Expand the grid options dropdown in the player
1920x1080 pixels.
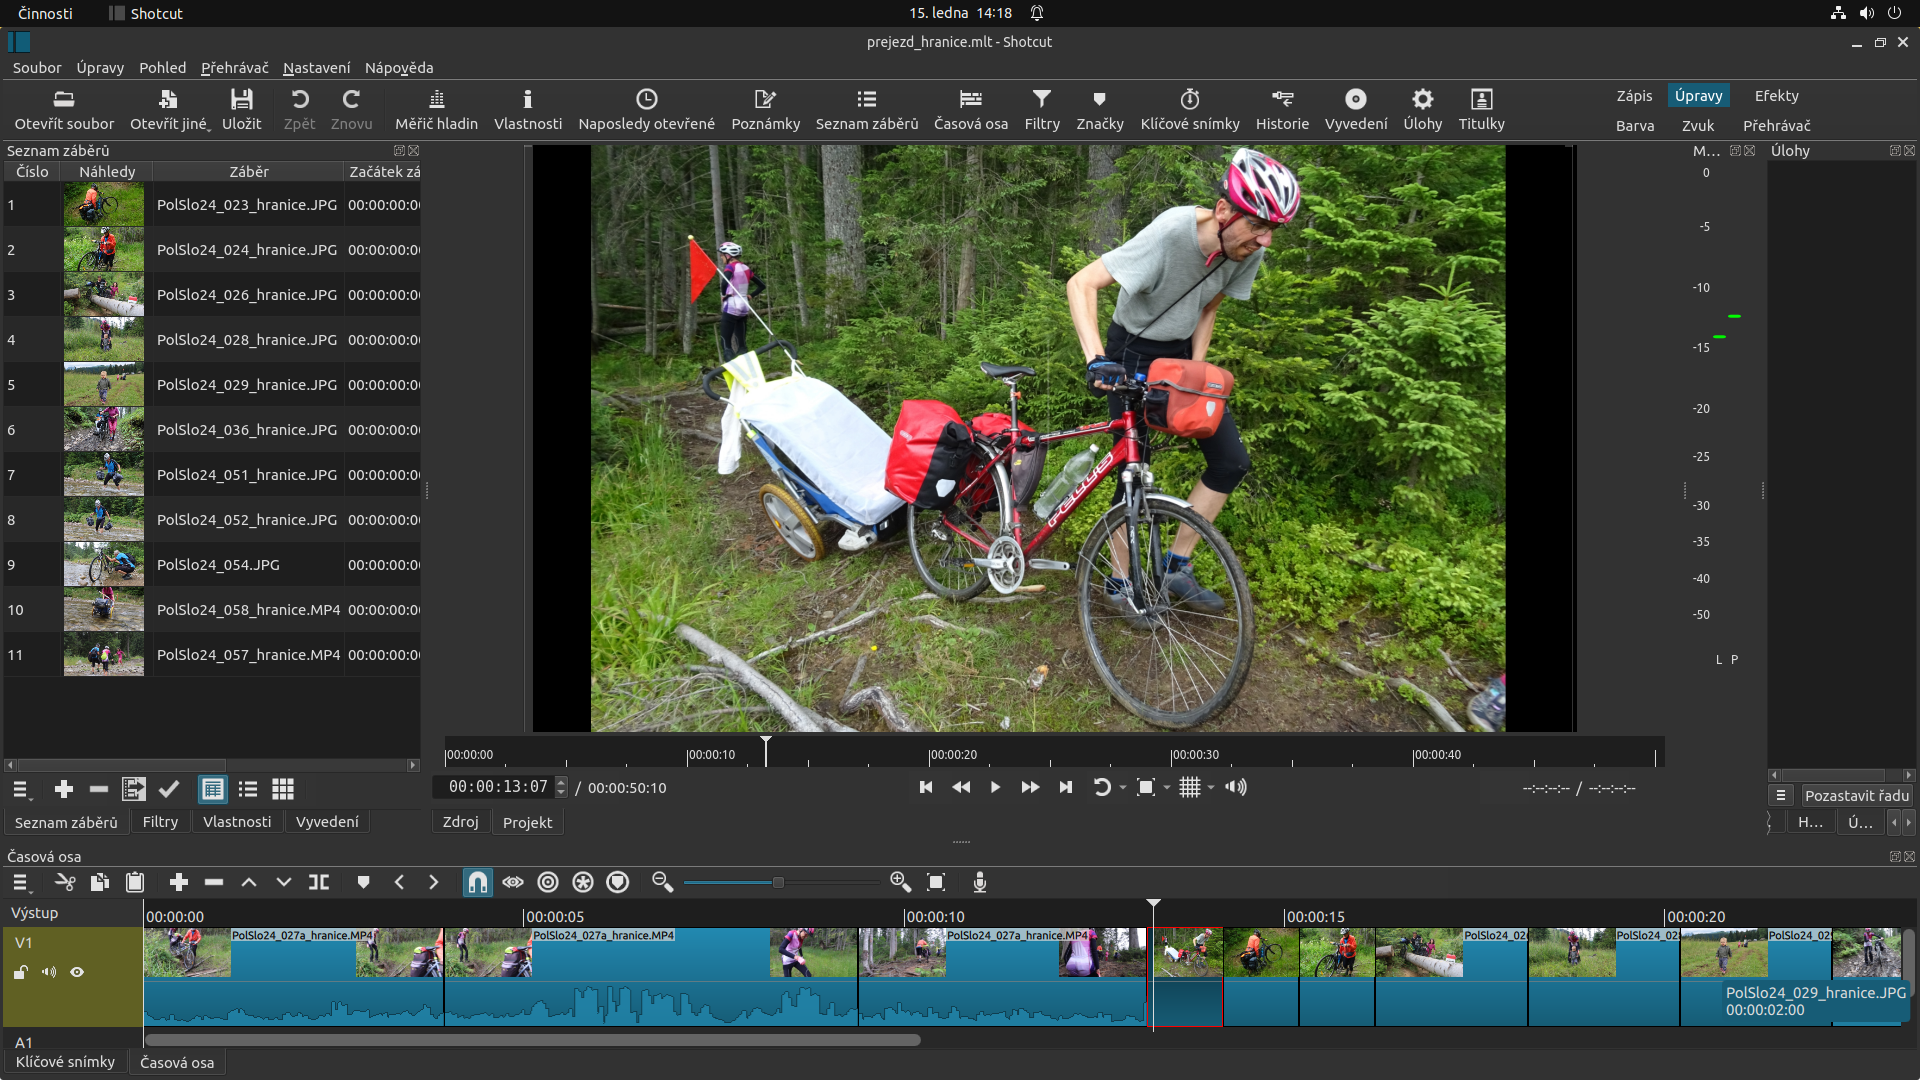[x=1208, y=788]
